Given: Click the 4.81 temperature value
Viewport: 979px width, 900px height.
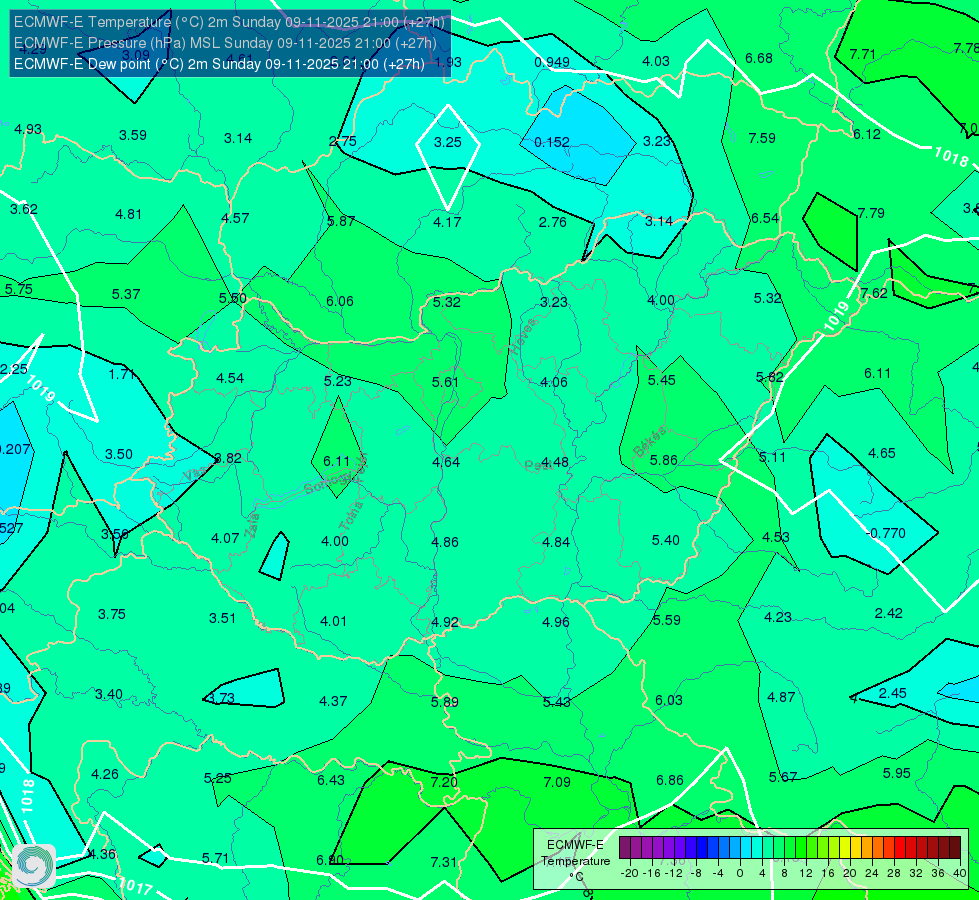Looking at the screenshot, I should (x=129, y=214).
